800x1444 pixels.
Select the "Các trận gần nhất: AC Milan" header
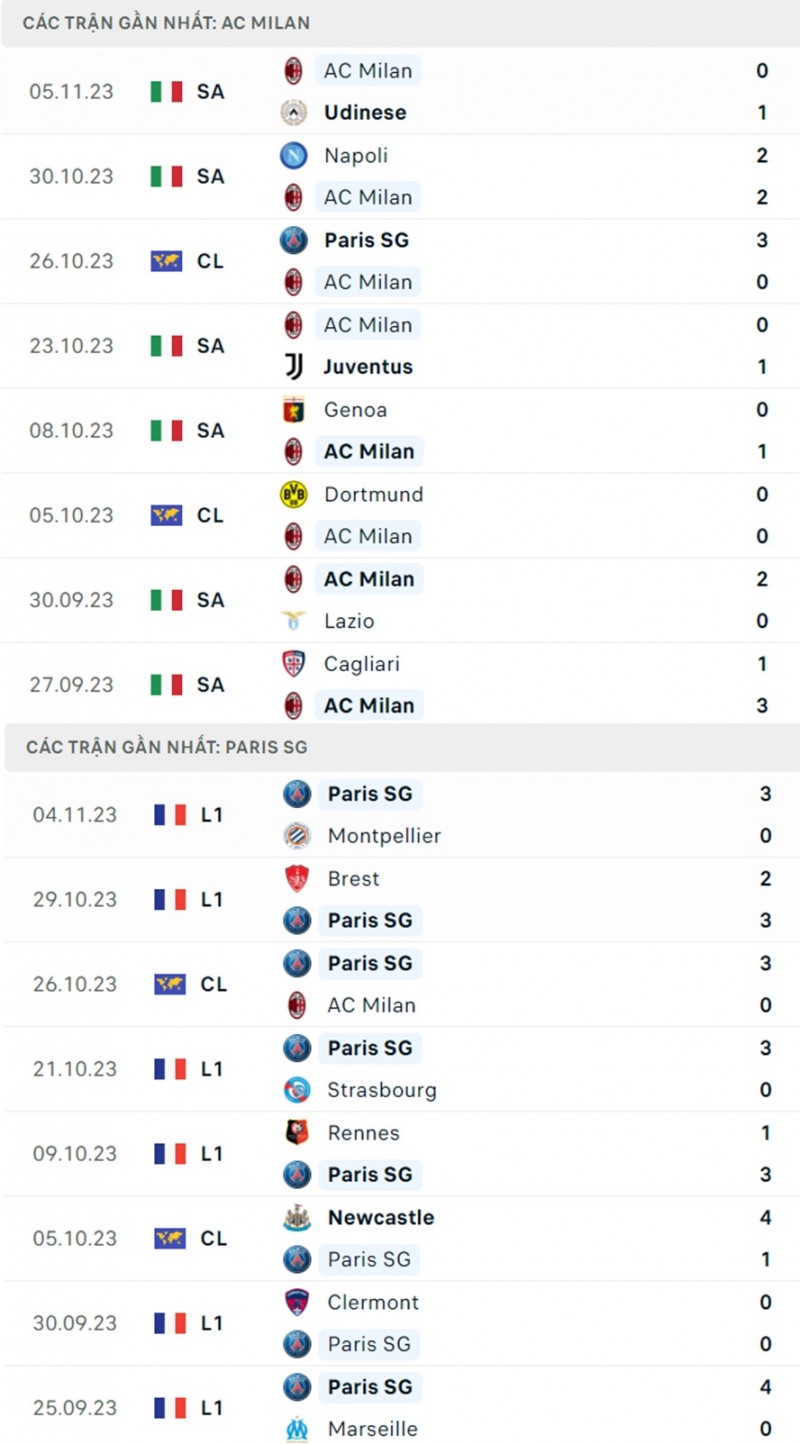click(x=166, y=22)
